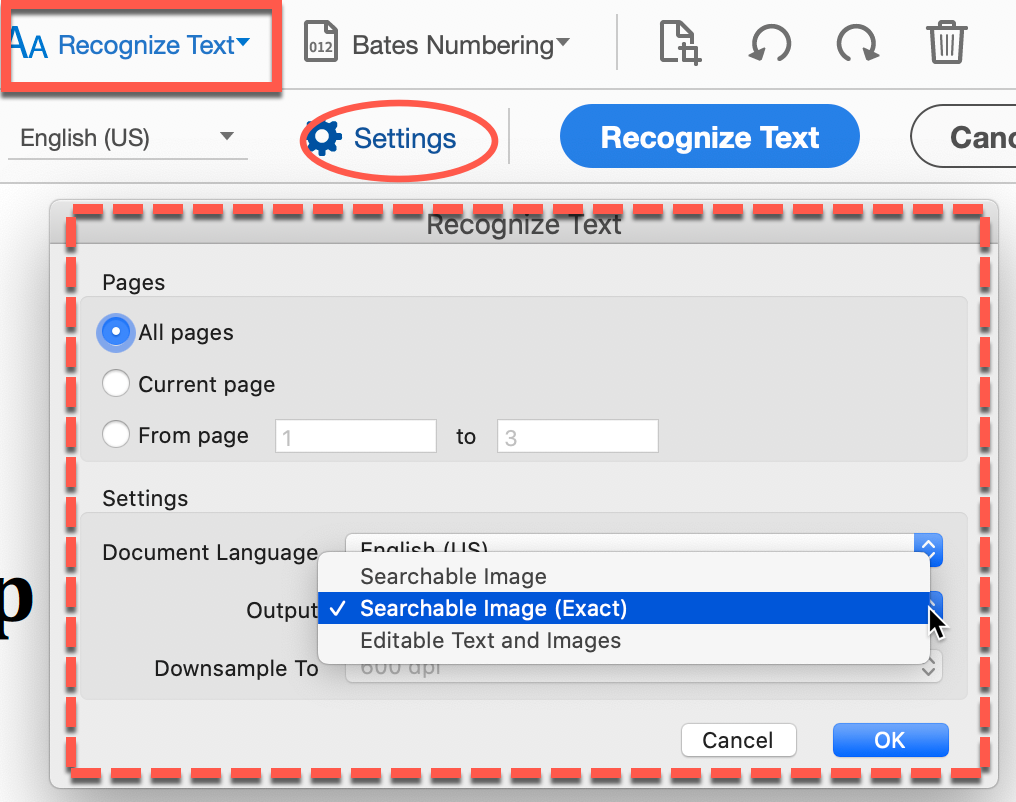Click the ending page number field

(x=577, y=436)
